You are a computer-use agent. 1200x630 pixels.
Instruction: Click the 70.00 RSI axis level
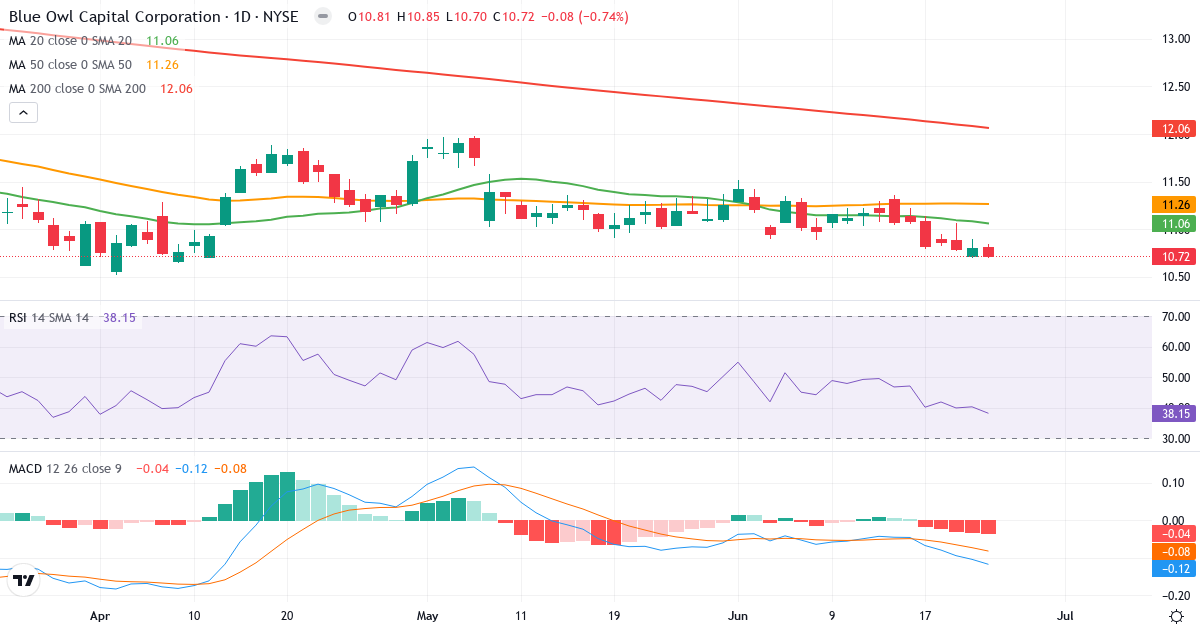pyautogui.click(x=1174, y=317)
